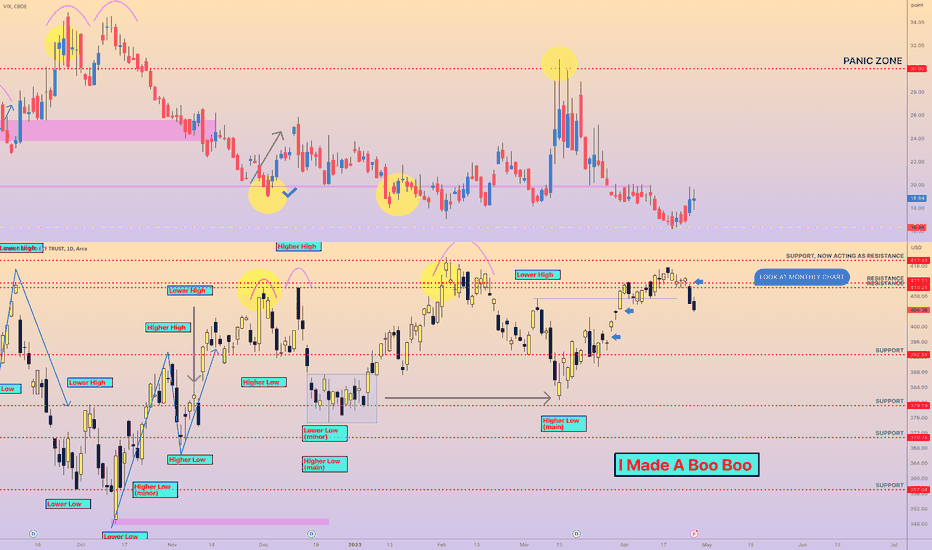The width and height of the screenshot is (932, 550).
Task: Click the red 392.58 support price label
Action: pos(918,355)
